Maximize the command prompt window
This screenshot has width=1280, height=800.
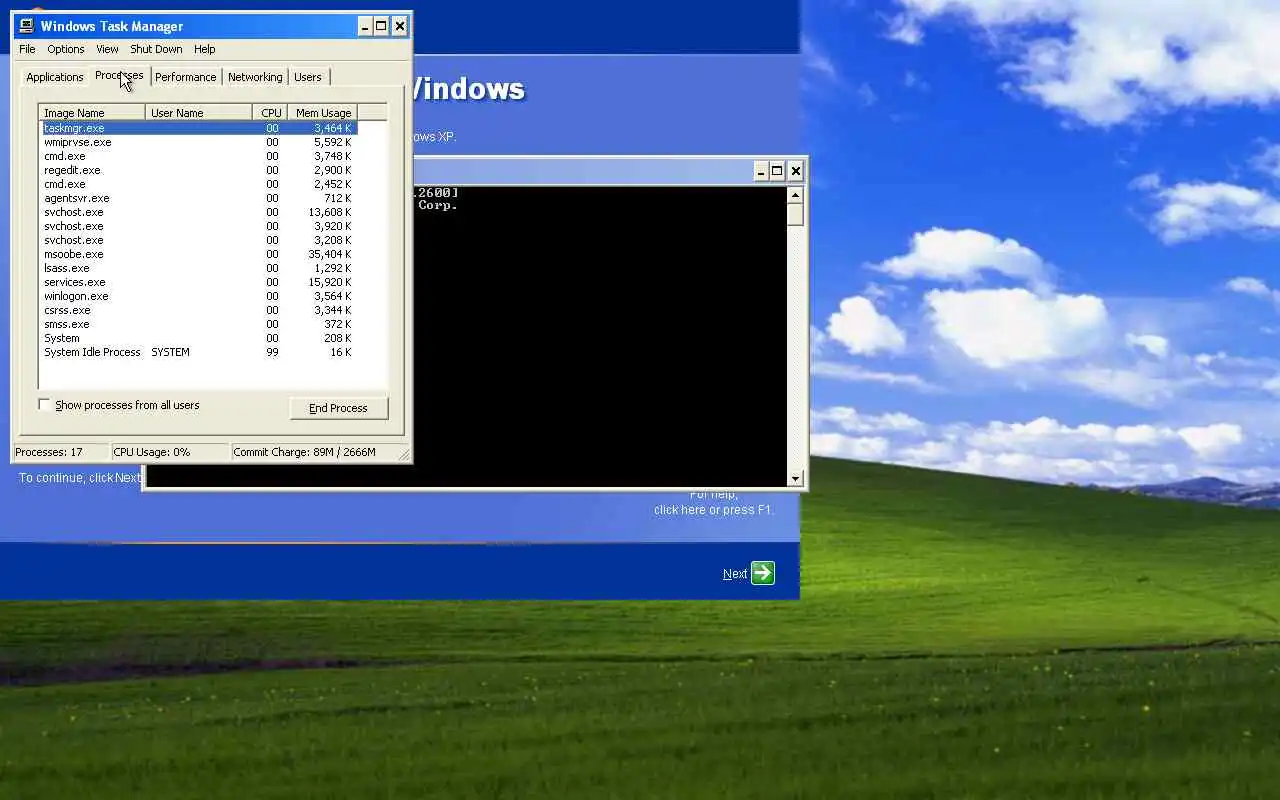(x=777, y=171)
